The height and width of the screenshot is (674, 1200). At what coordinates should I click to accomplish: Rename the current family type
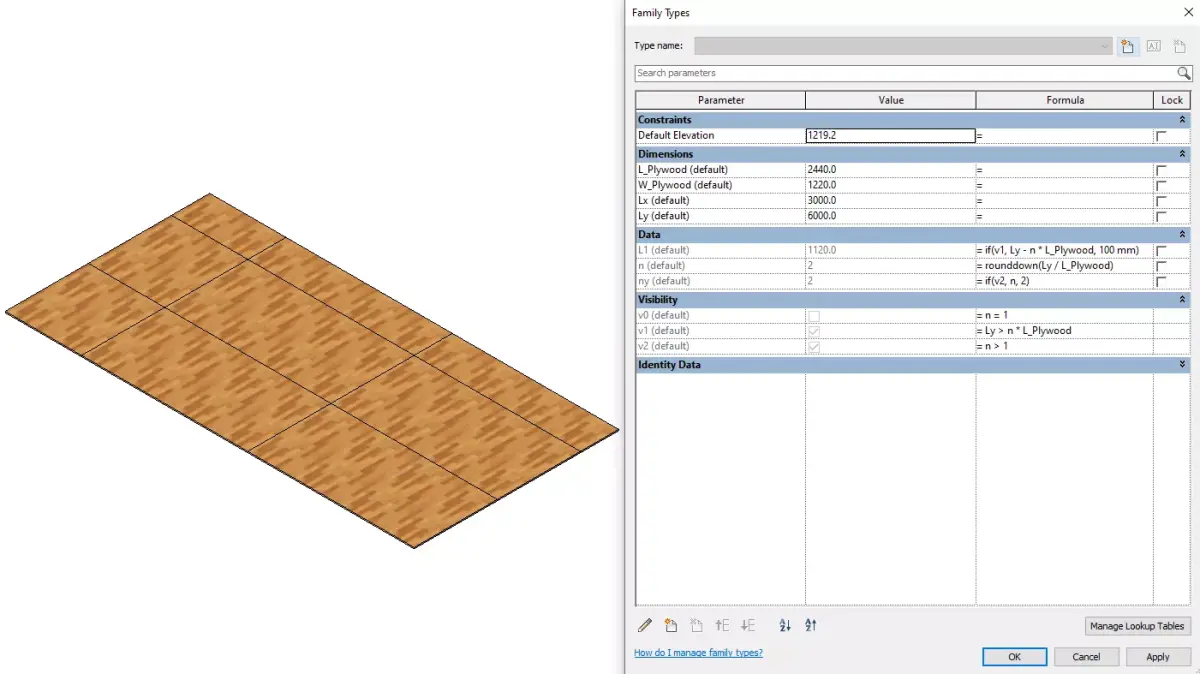click(x=1153, y=45)
